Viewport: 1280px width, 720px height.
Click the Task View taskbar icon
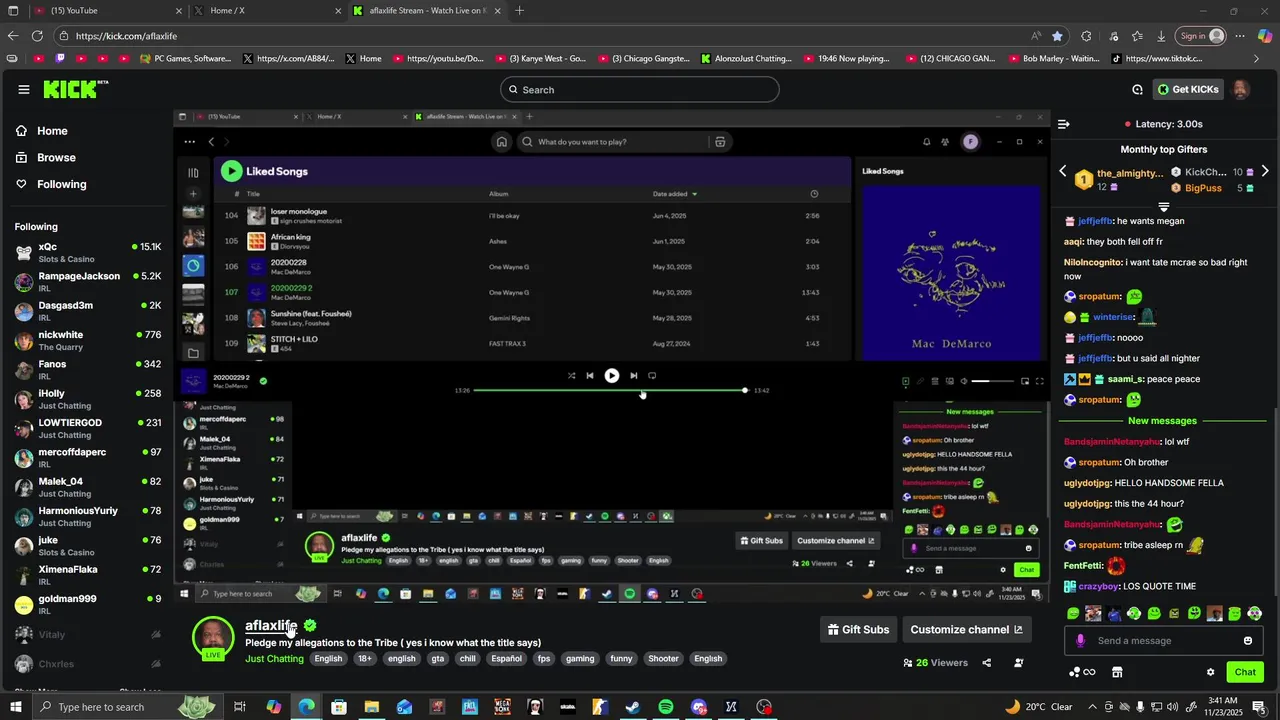click(240, 707)
